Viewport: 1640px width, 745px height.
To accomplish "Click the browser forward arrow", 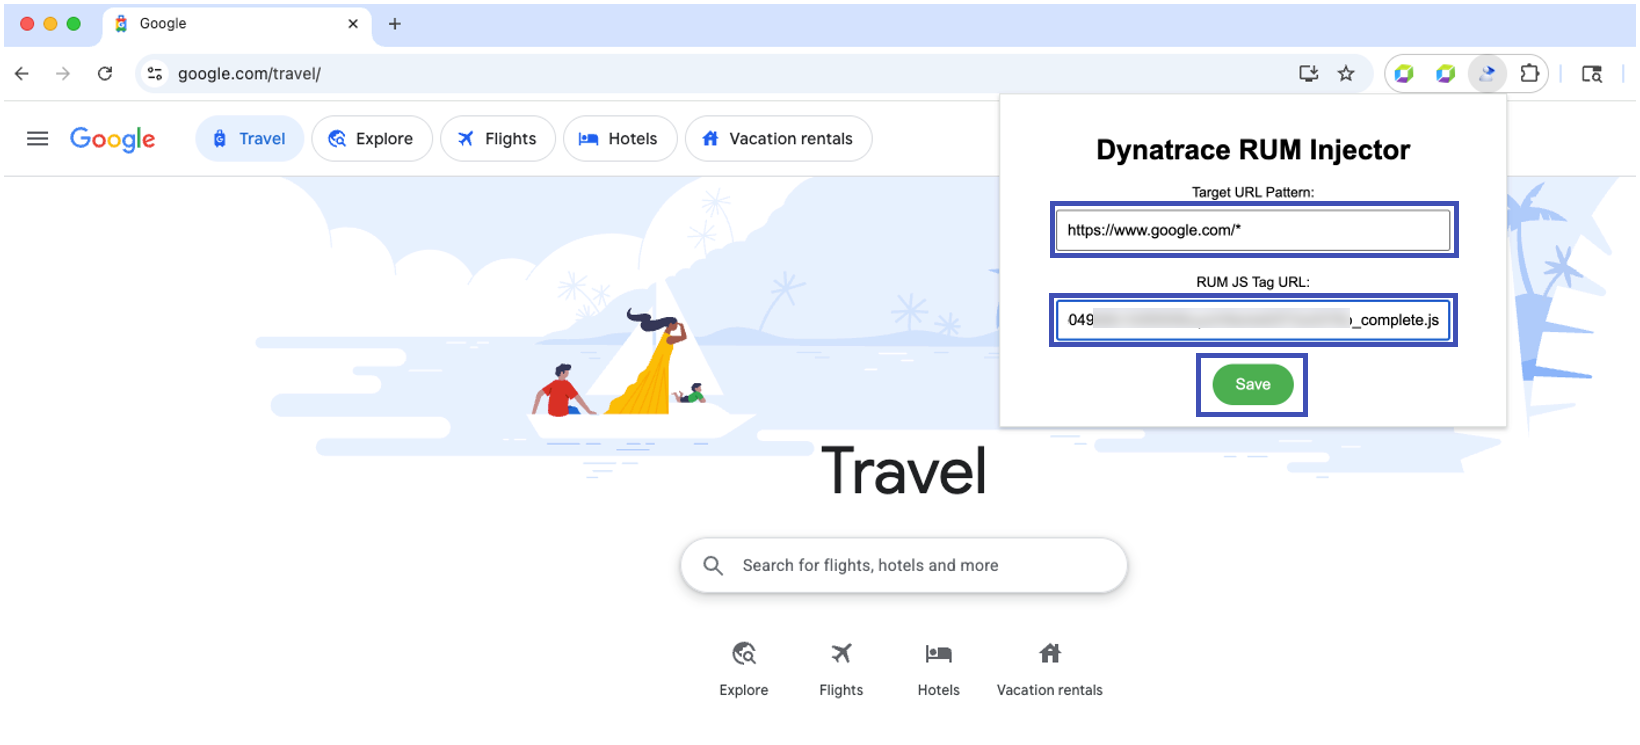I will [x=63, y=74].
